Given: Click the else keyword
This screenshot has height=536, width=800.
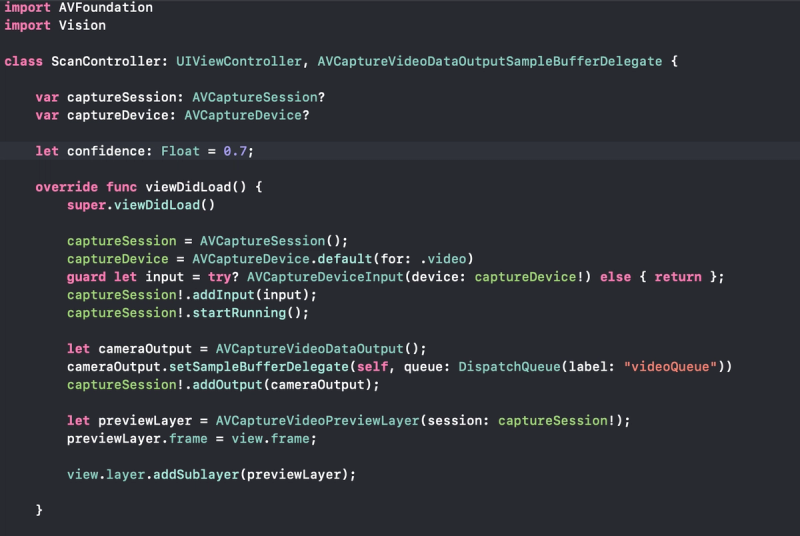Looking at the screenshot, I should 615,277.
